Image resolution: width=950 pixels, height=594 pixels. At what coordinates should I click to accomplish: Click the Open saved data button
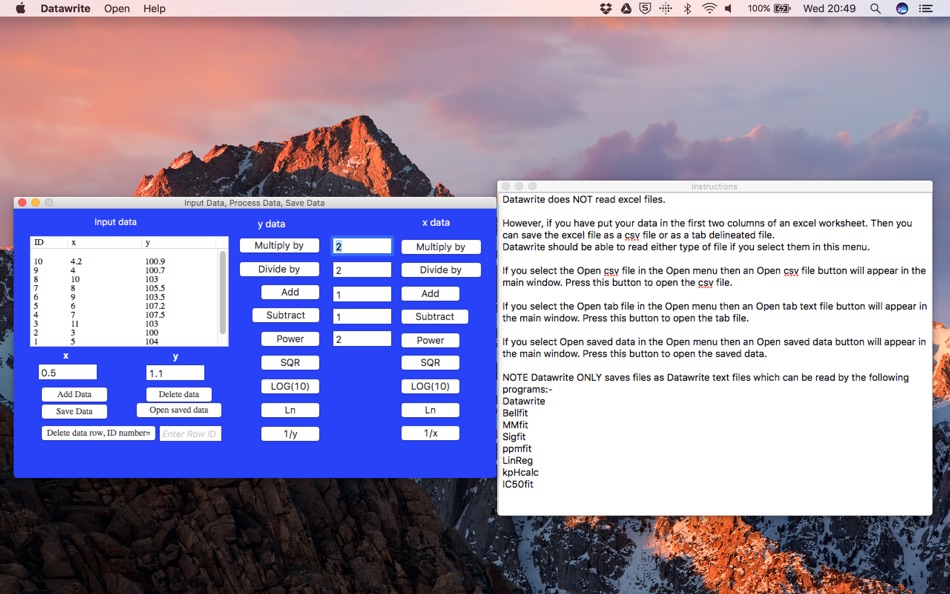coord(179,410)
